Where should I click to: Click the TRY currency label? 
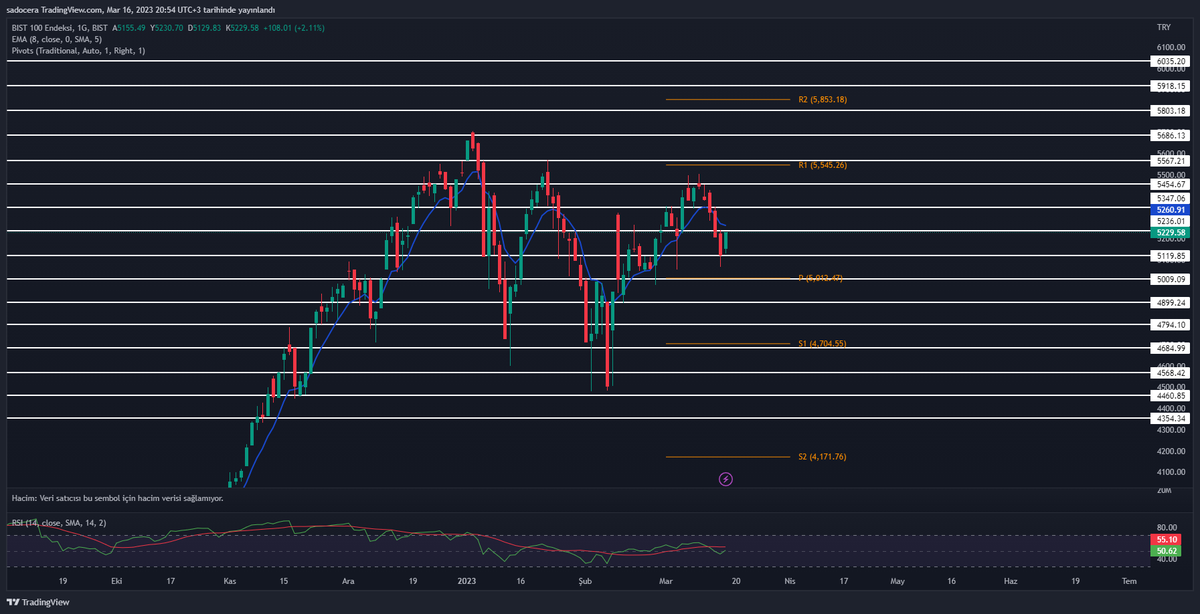[1162, 28]
